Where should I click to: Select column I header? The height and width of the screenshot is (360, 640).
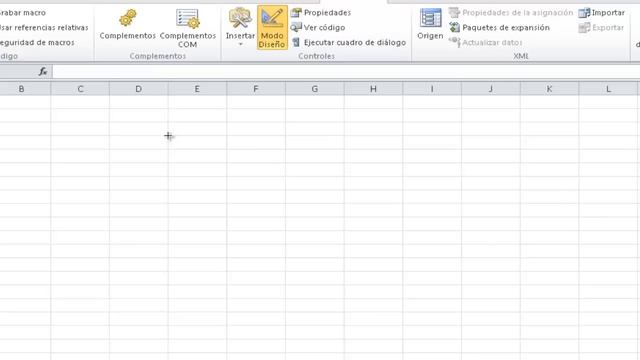pyautogui.click(x=432, y=89)
